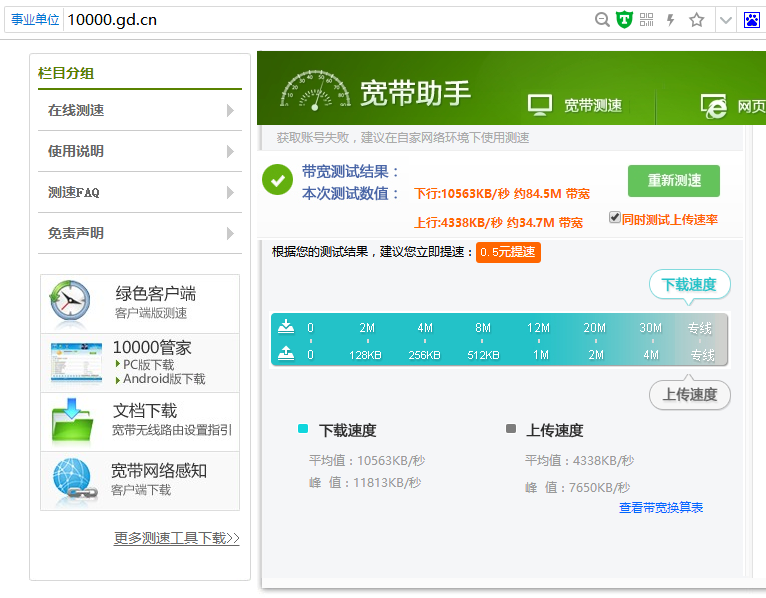Screen dimensions: 766x598
Task: Click the green checkmark result icon
Action: tap(277, 179)
